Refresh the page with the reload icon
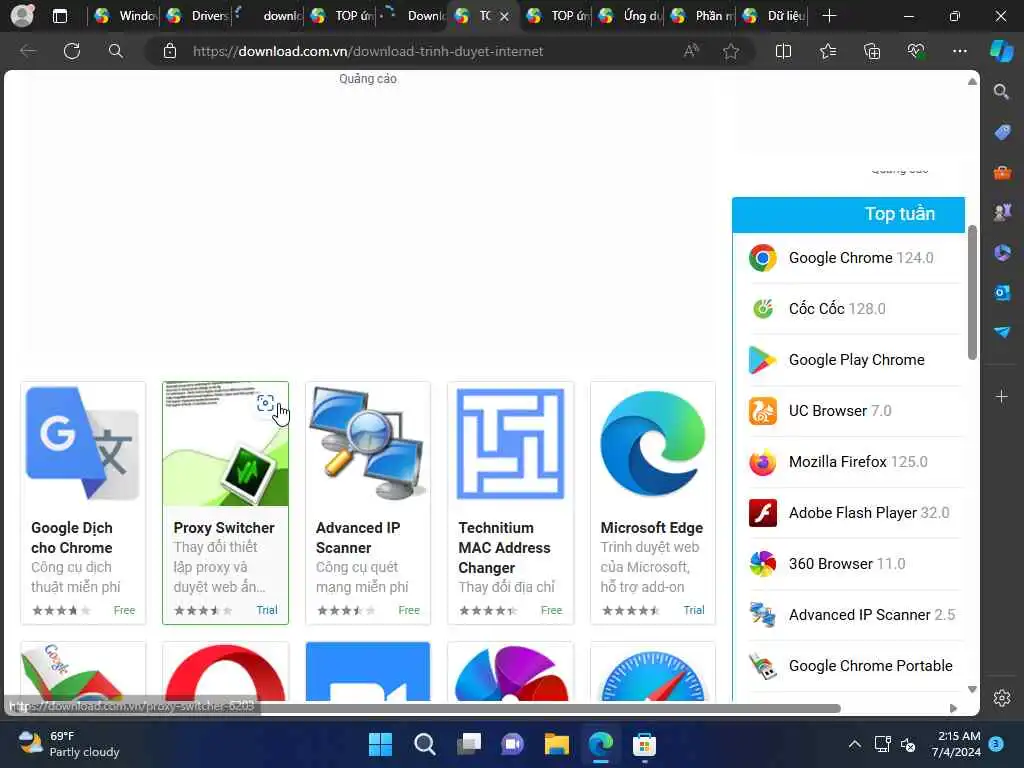Viewport: 1024px width, 768px height. (x=72, y=51)
